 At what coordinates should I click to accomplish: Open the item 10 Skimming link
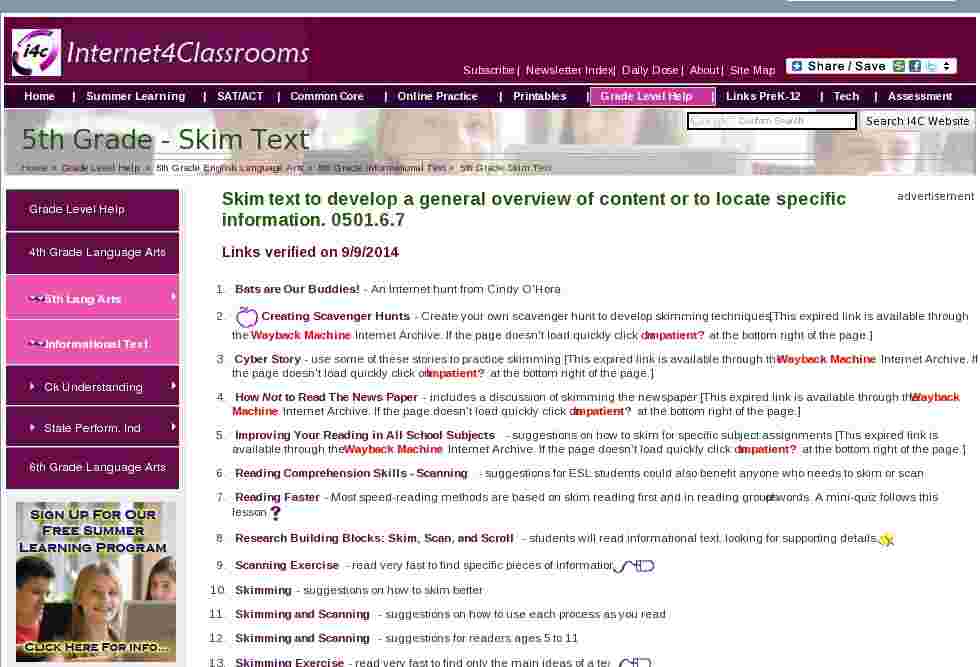pyautogui.click(x=263, y=591)
